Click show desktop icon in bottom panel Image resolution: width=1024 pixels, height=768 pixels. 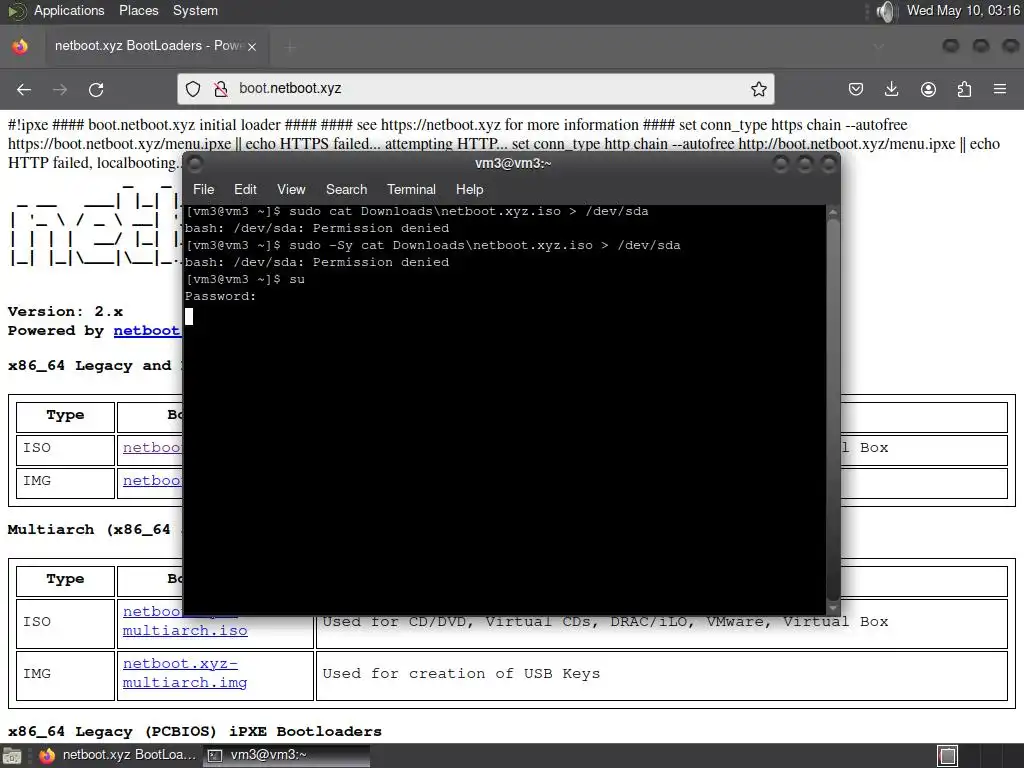coord(12,756)
